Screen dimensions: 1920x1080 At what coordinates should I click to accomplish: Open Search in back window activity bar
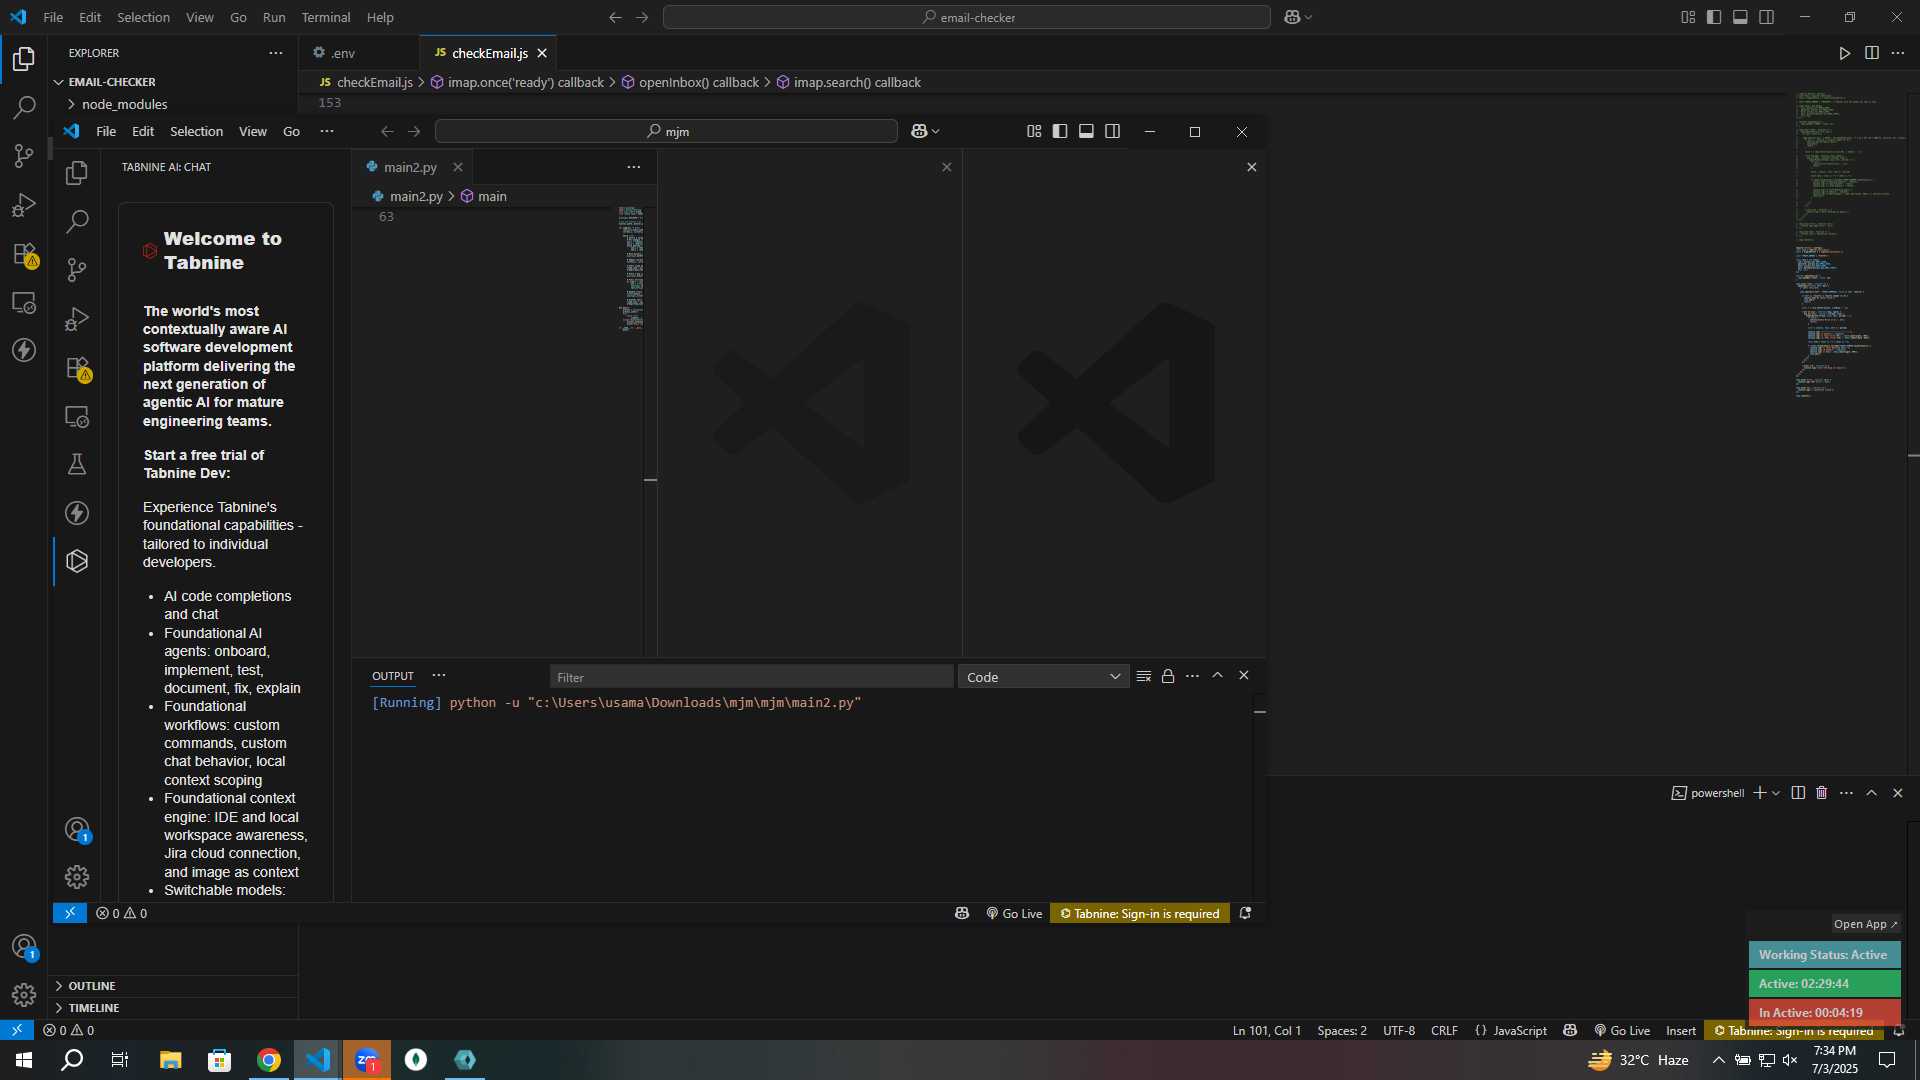point(24,107)
